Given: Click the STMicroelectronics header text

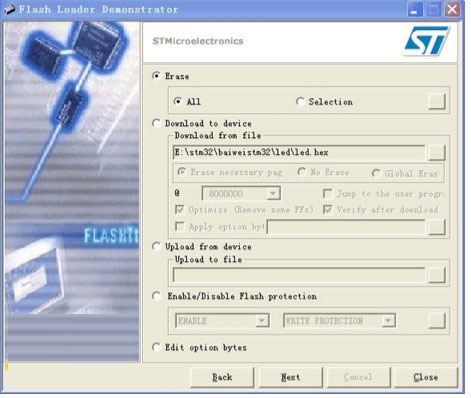Looking at the screenshot, I should [198, 41].
